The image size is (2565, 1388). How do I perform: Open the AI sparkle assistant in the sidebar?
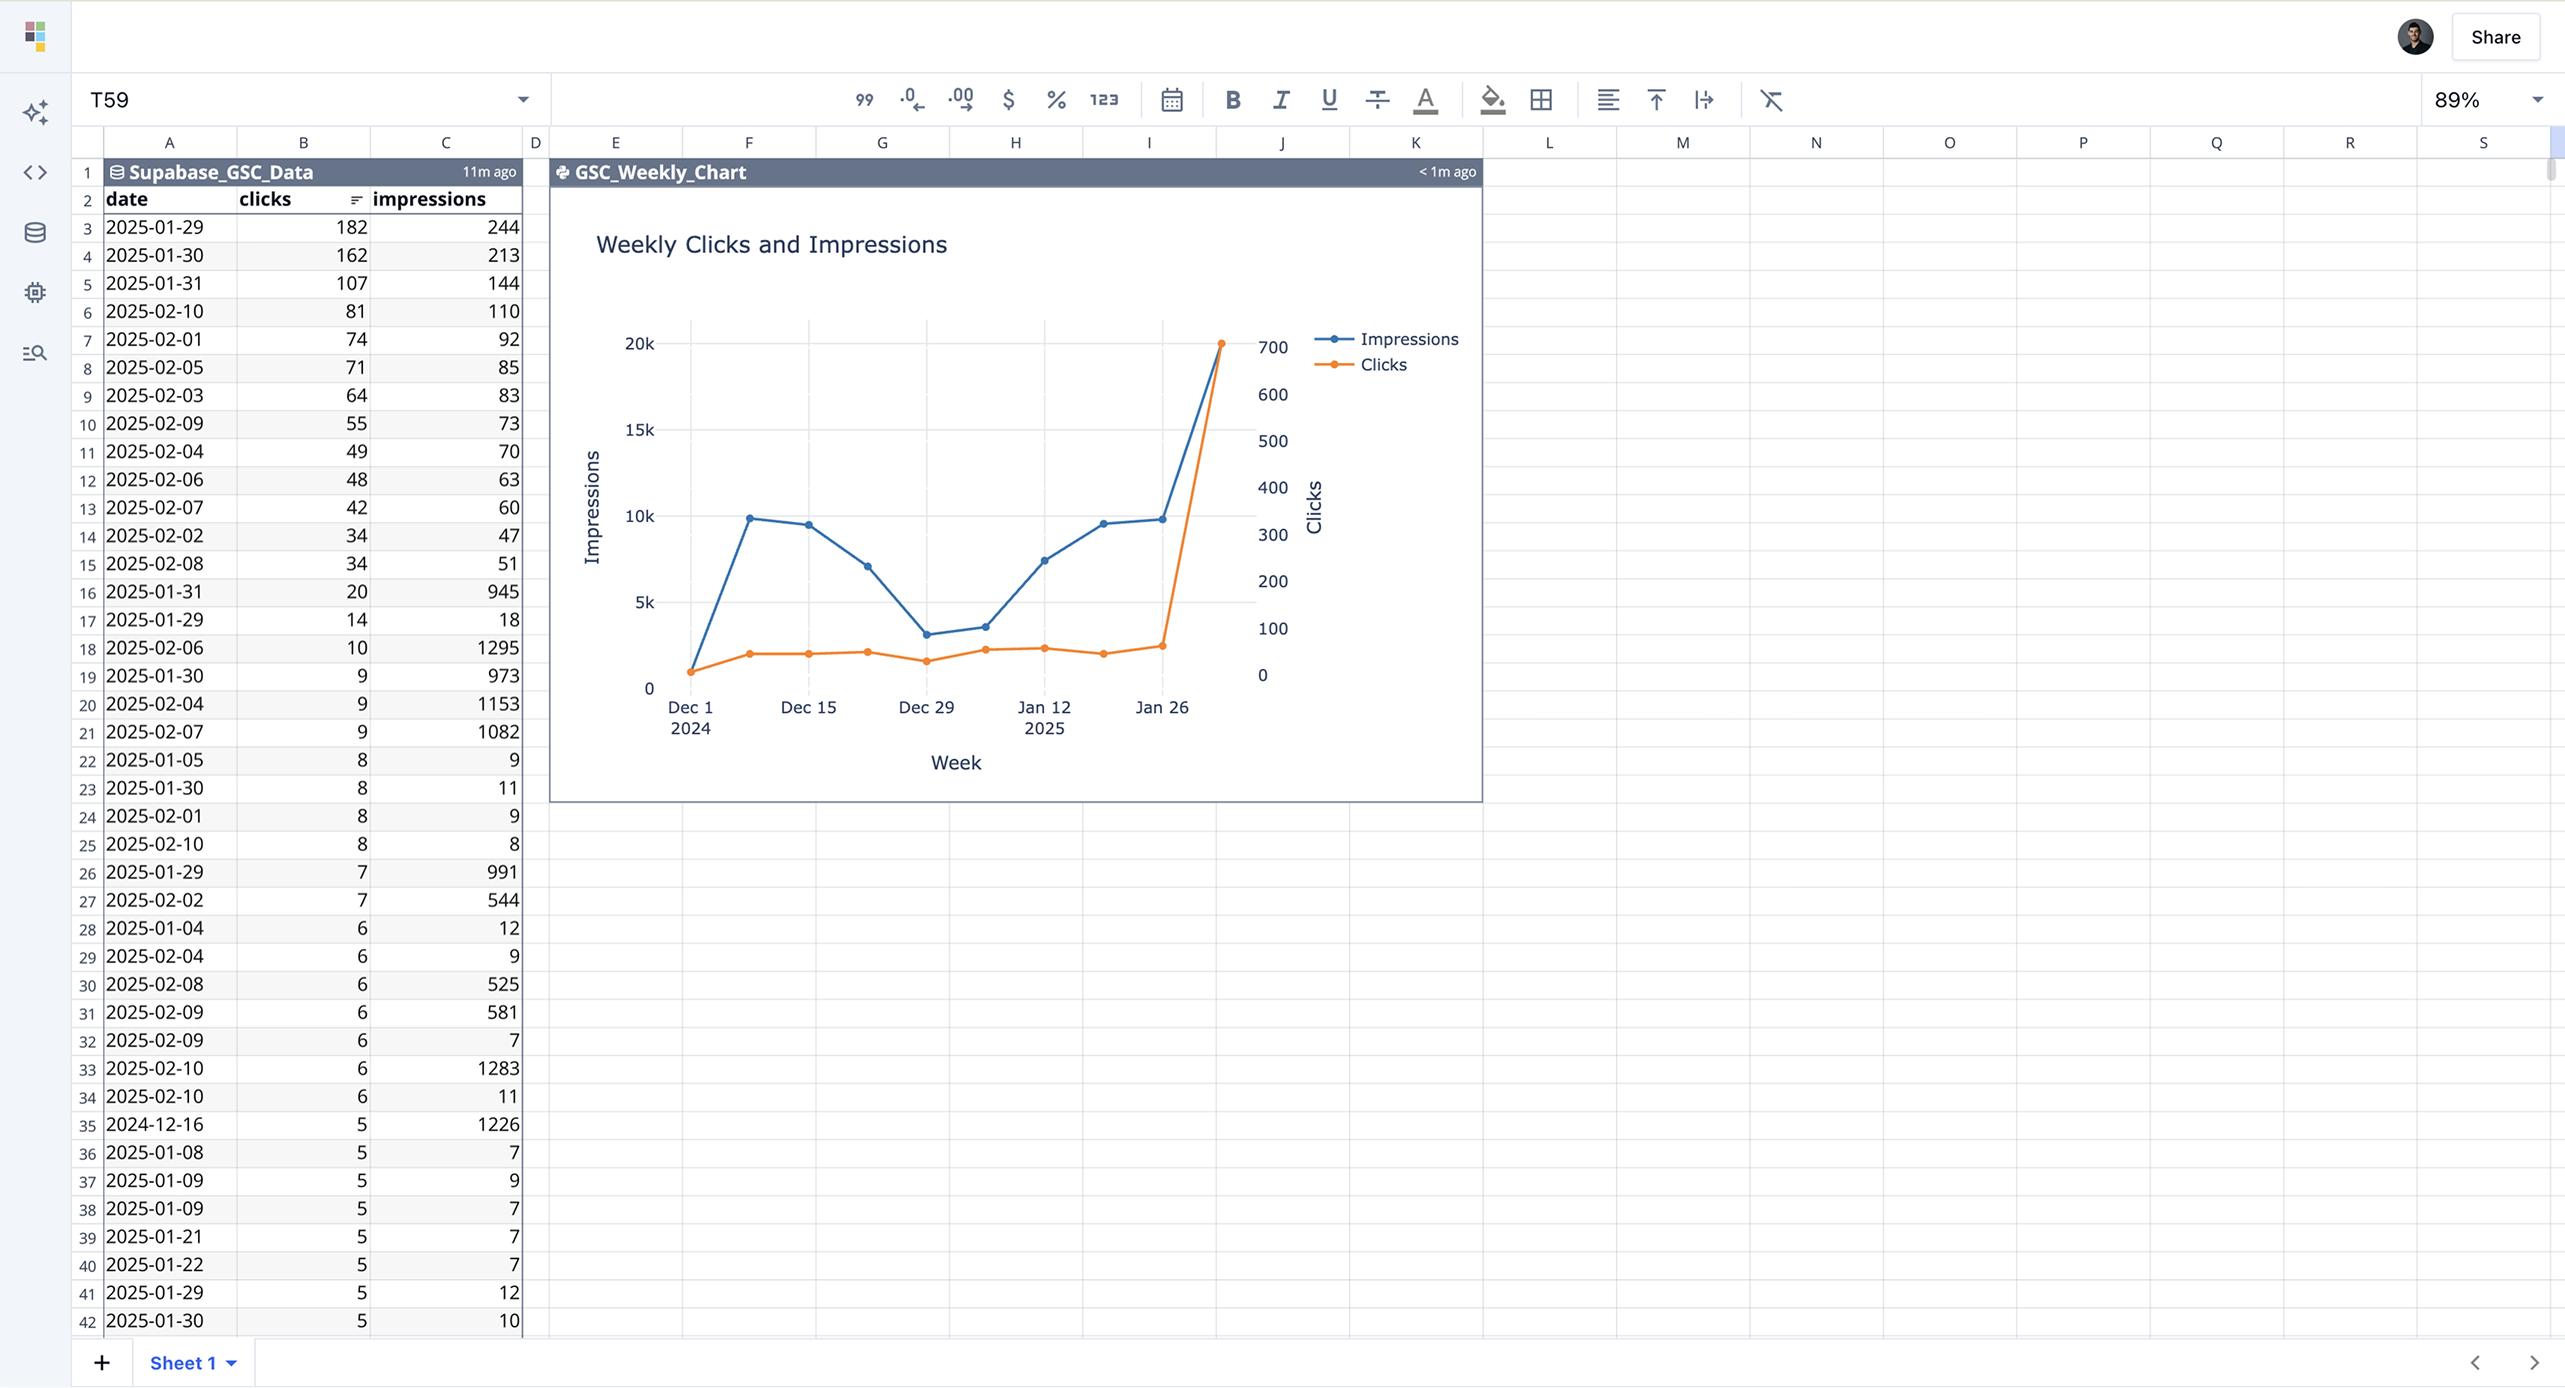click(35, 113)
